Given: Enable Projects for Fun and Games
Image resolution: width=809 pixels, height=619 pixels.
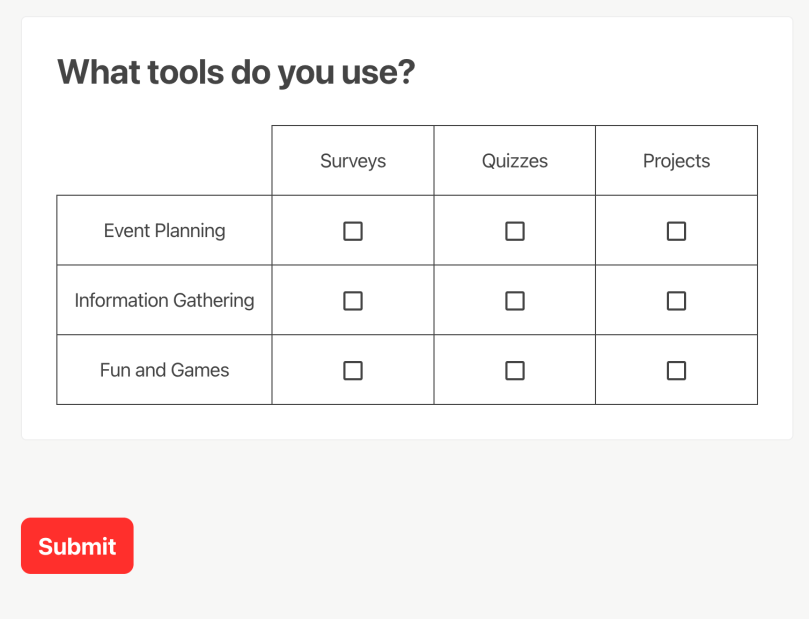Looking at the screenshot, I should [677, 371].
